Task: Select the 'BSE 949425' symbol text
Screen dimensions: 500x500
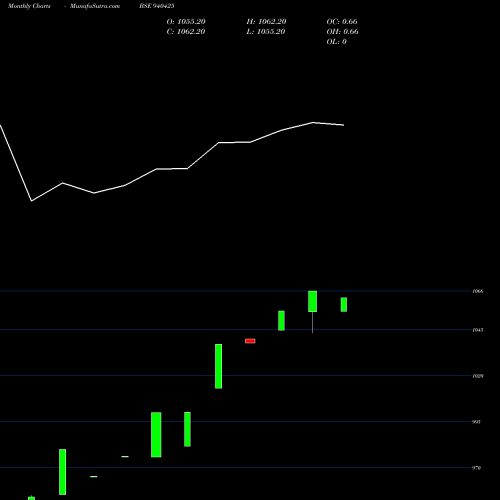Action: (x=157, y=6)
